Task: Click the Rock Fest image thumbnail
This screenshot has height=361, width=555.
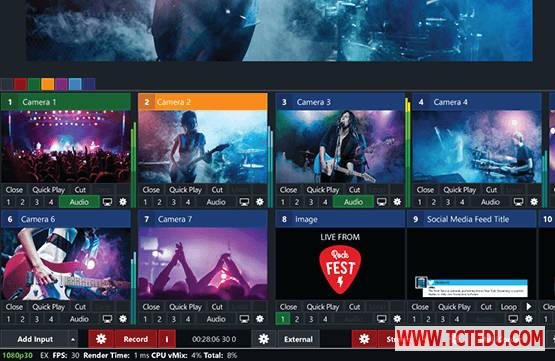Action: point(340,264)
